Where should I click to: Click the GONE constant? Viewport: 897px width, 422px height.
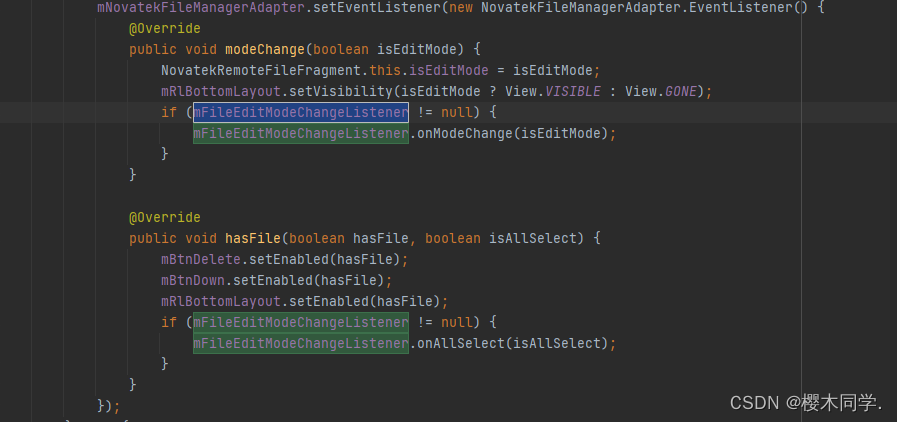[681, 91]
